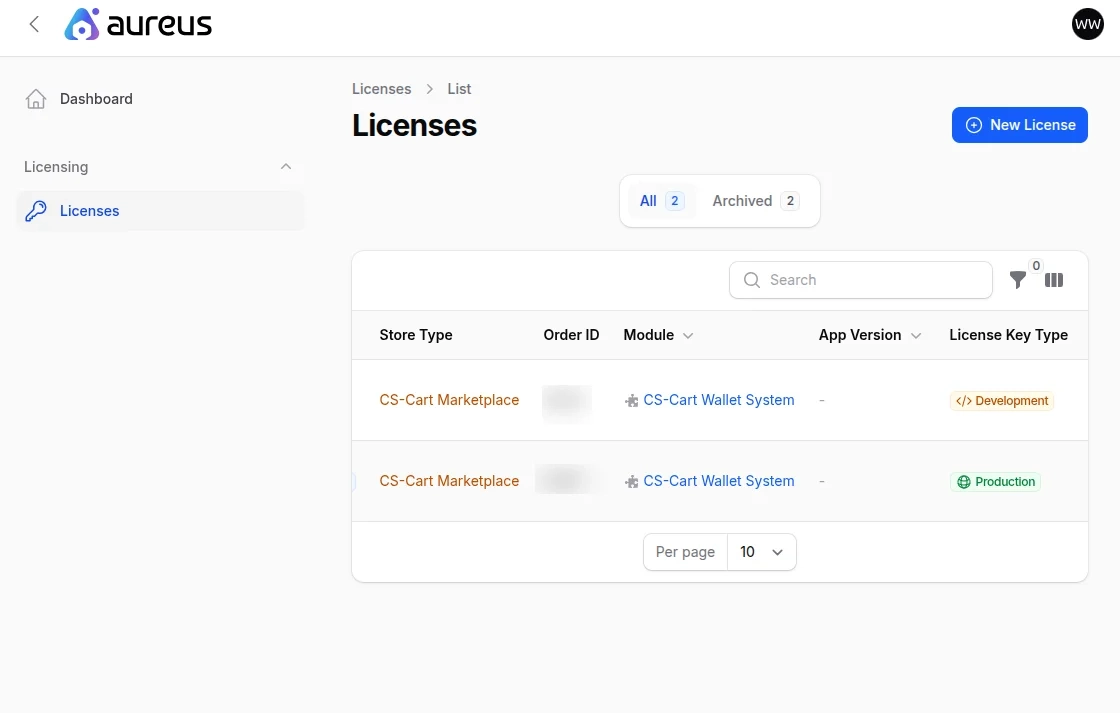
Task: Expand the Per page dropdown
Action: point(761,551)
